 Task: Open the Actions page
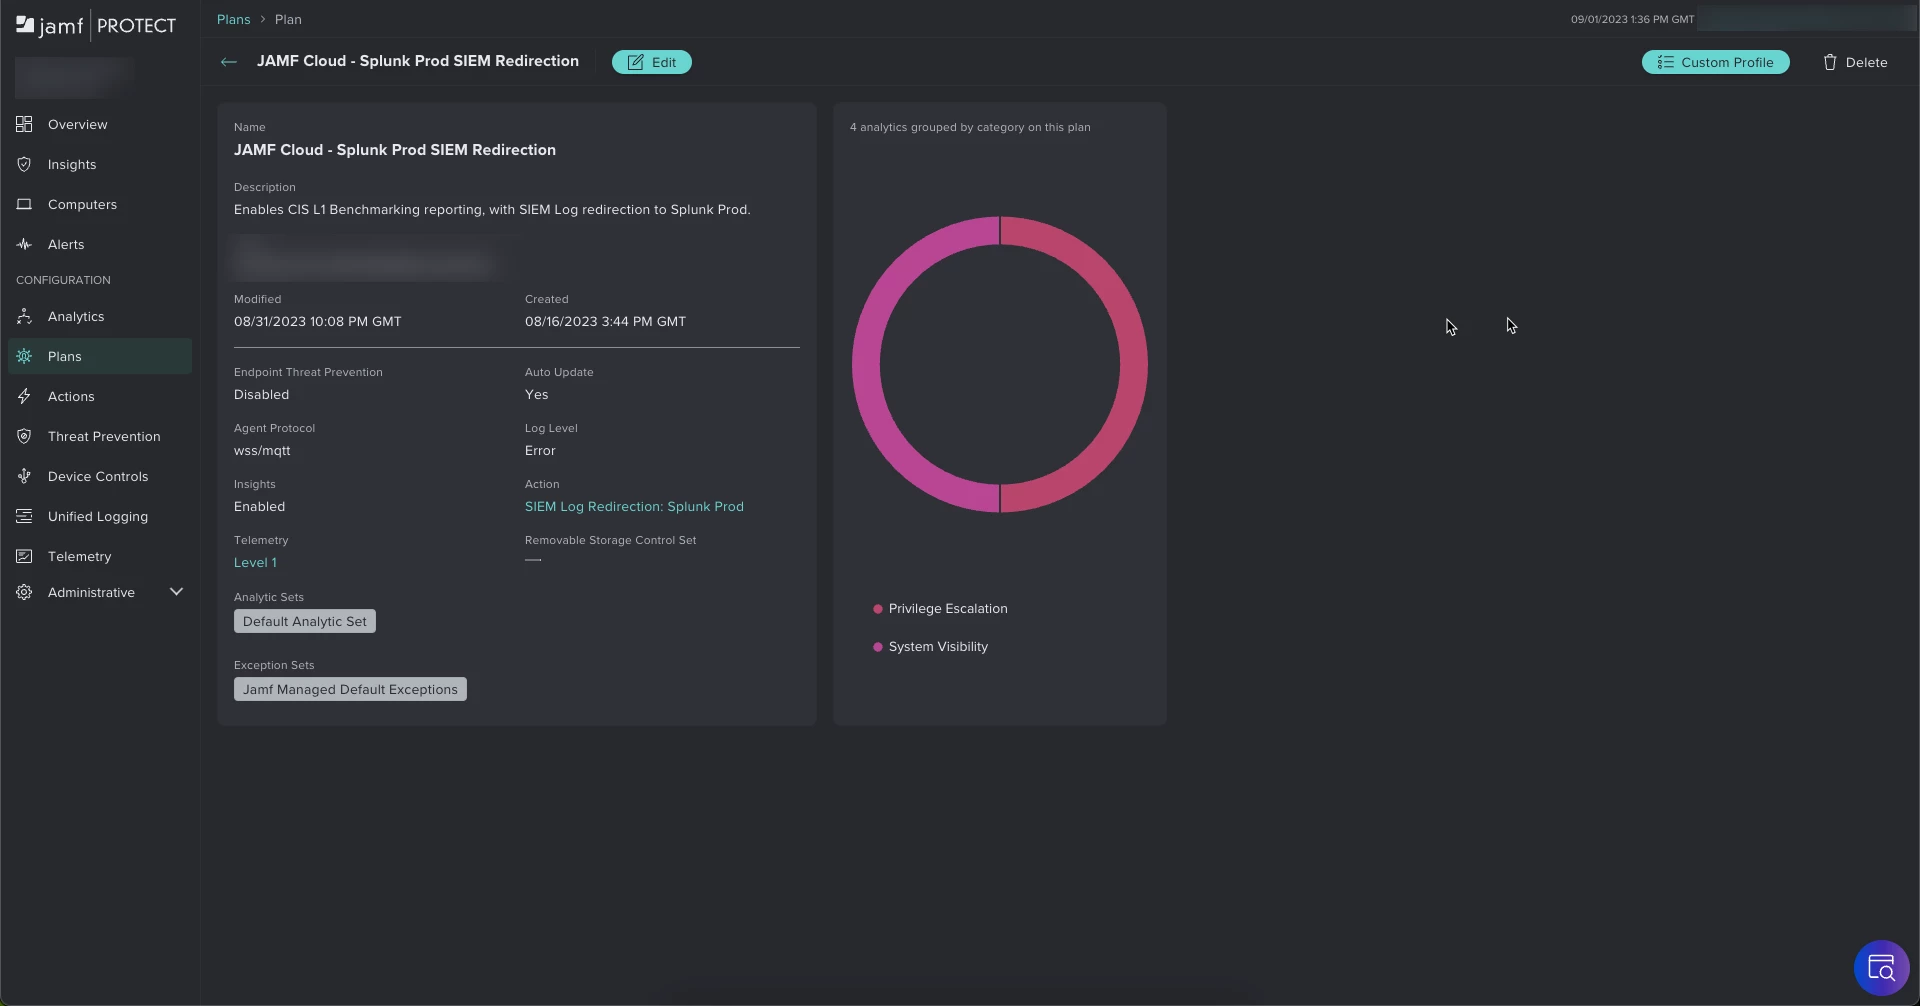pyautogui.click(x=71, y=396)
